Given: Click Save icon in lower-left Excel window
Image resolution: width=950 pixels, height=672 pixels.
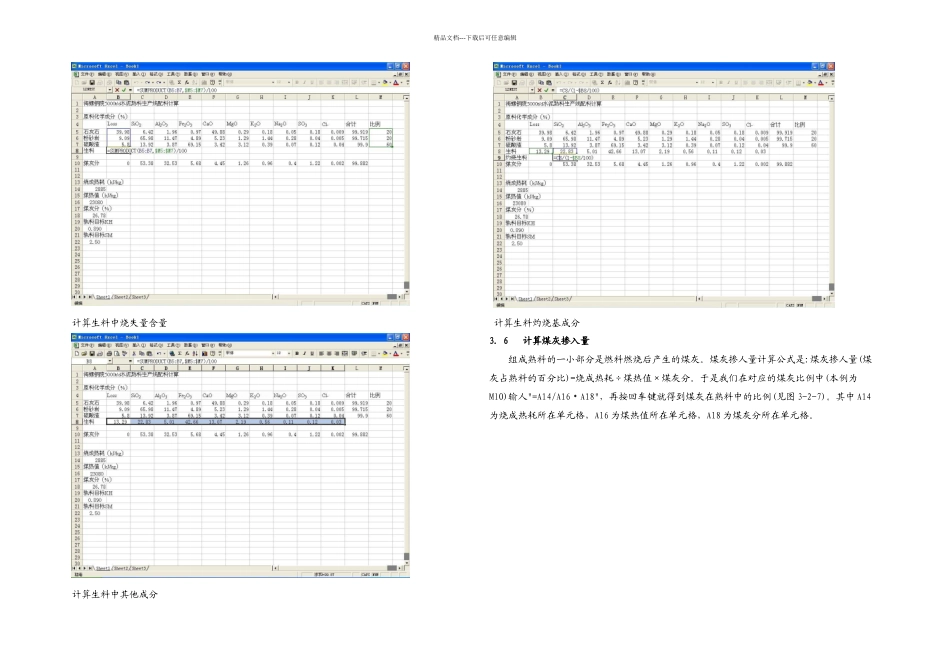Looking at the screenshot, I should pyautogui.click(x=92, y=353).
